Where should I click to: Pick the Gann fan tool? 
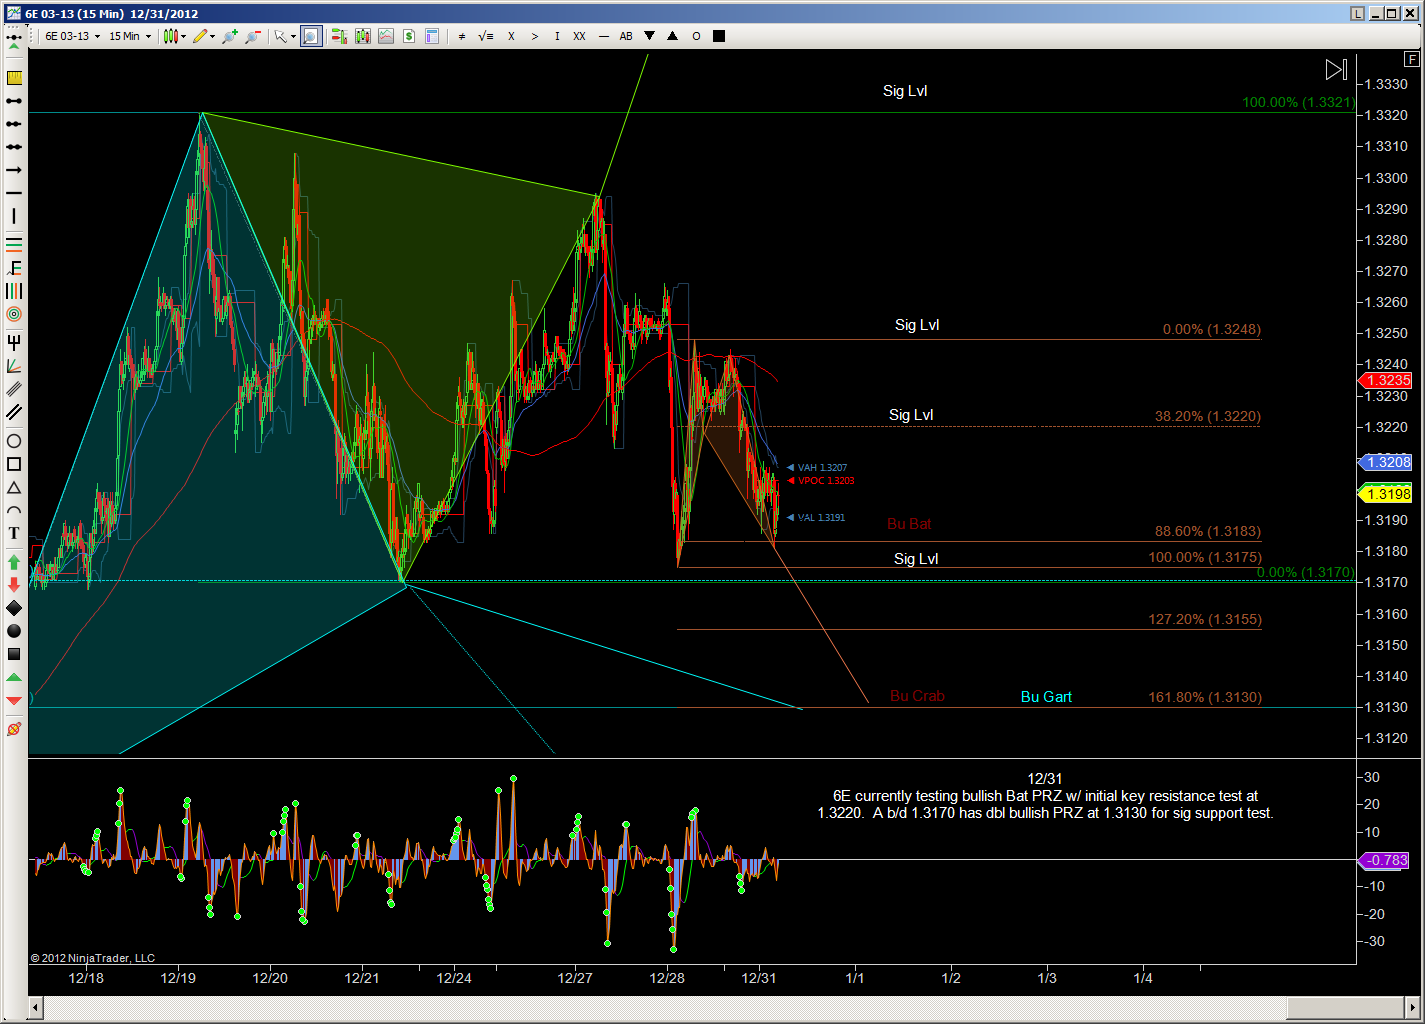(x=14, y=366)
